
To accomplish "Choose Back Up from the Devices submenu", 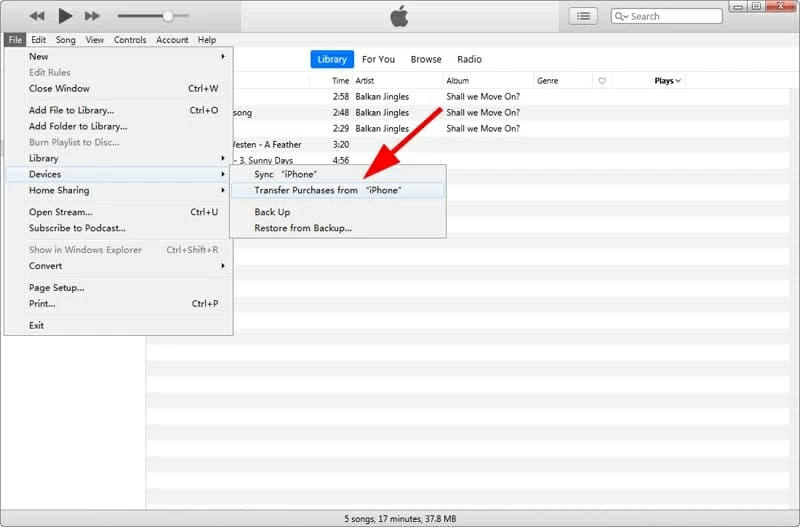I will coord(272,212).
